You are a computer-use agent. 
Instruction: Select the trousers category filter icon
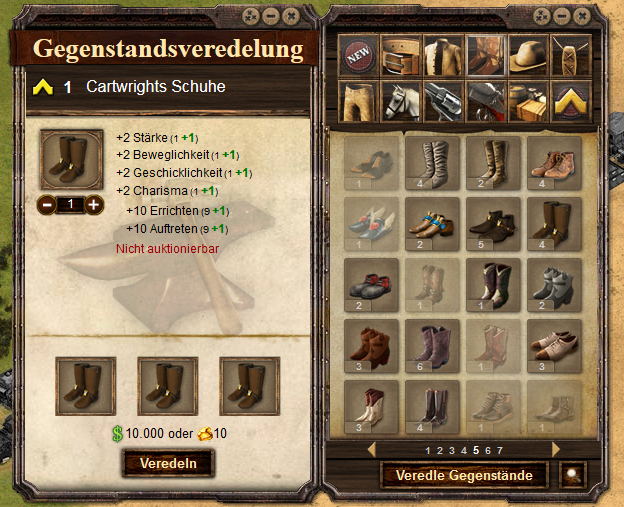(358, 102)
